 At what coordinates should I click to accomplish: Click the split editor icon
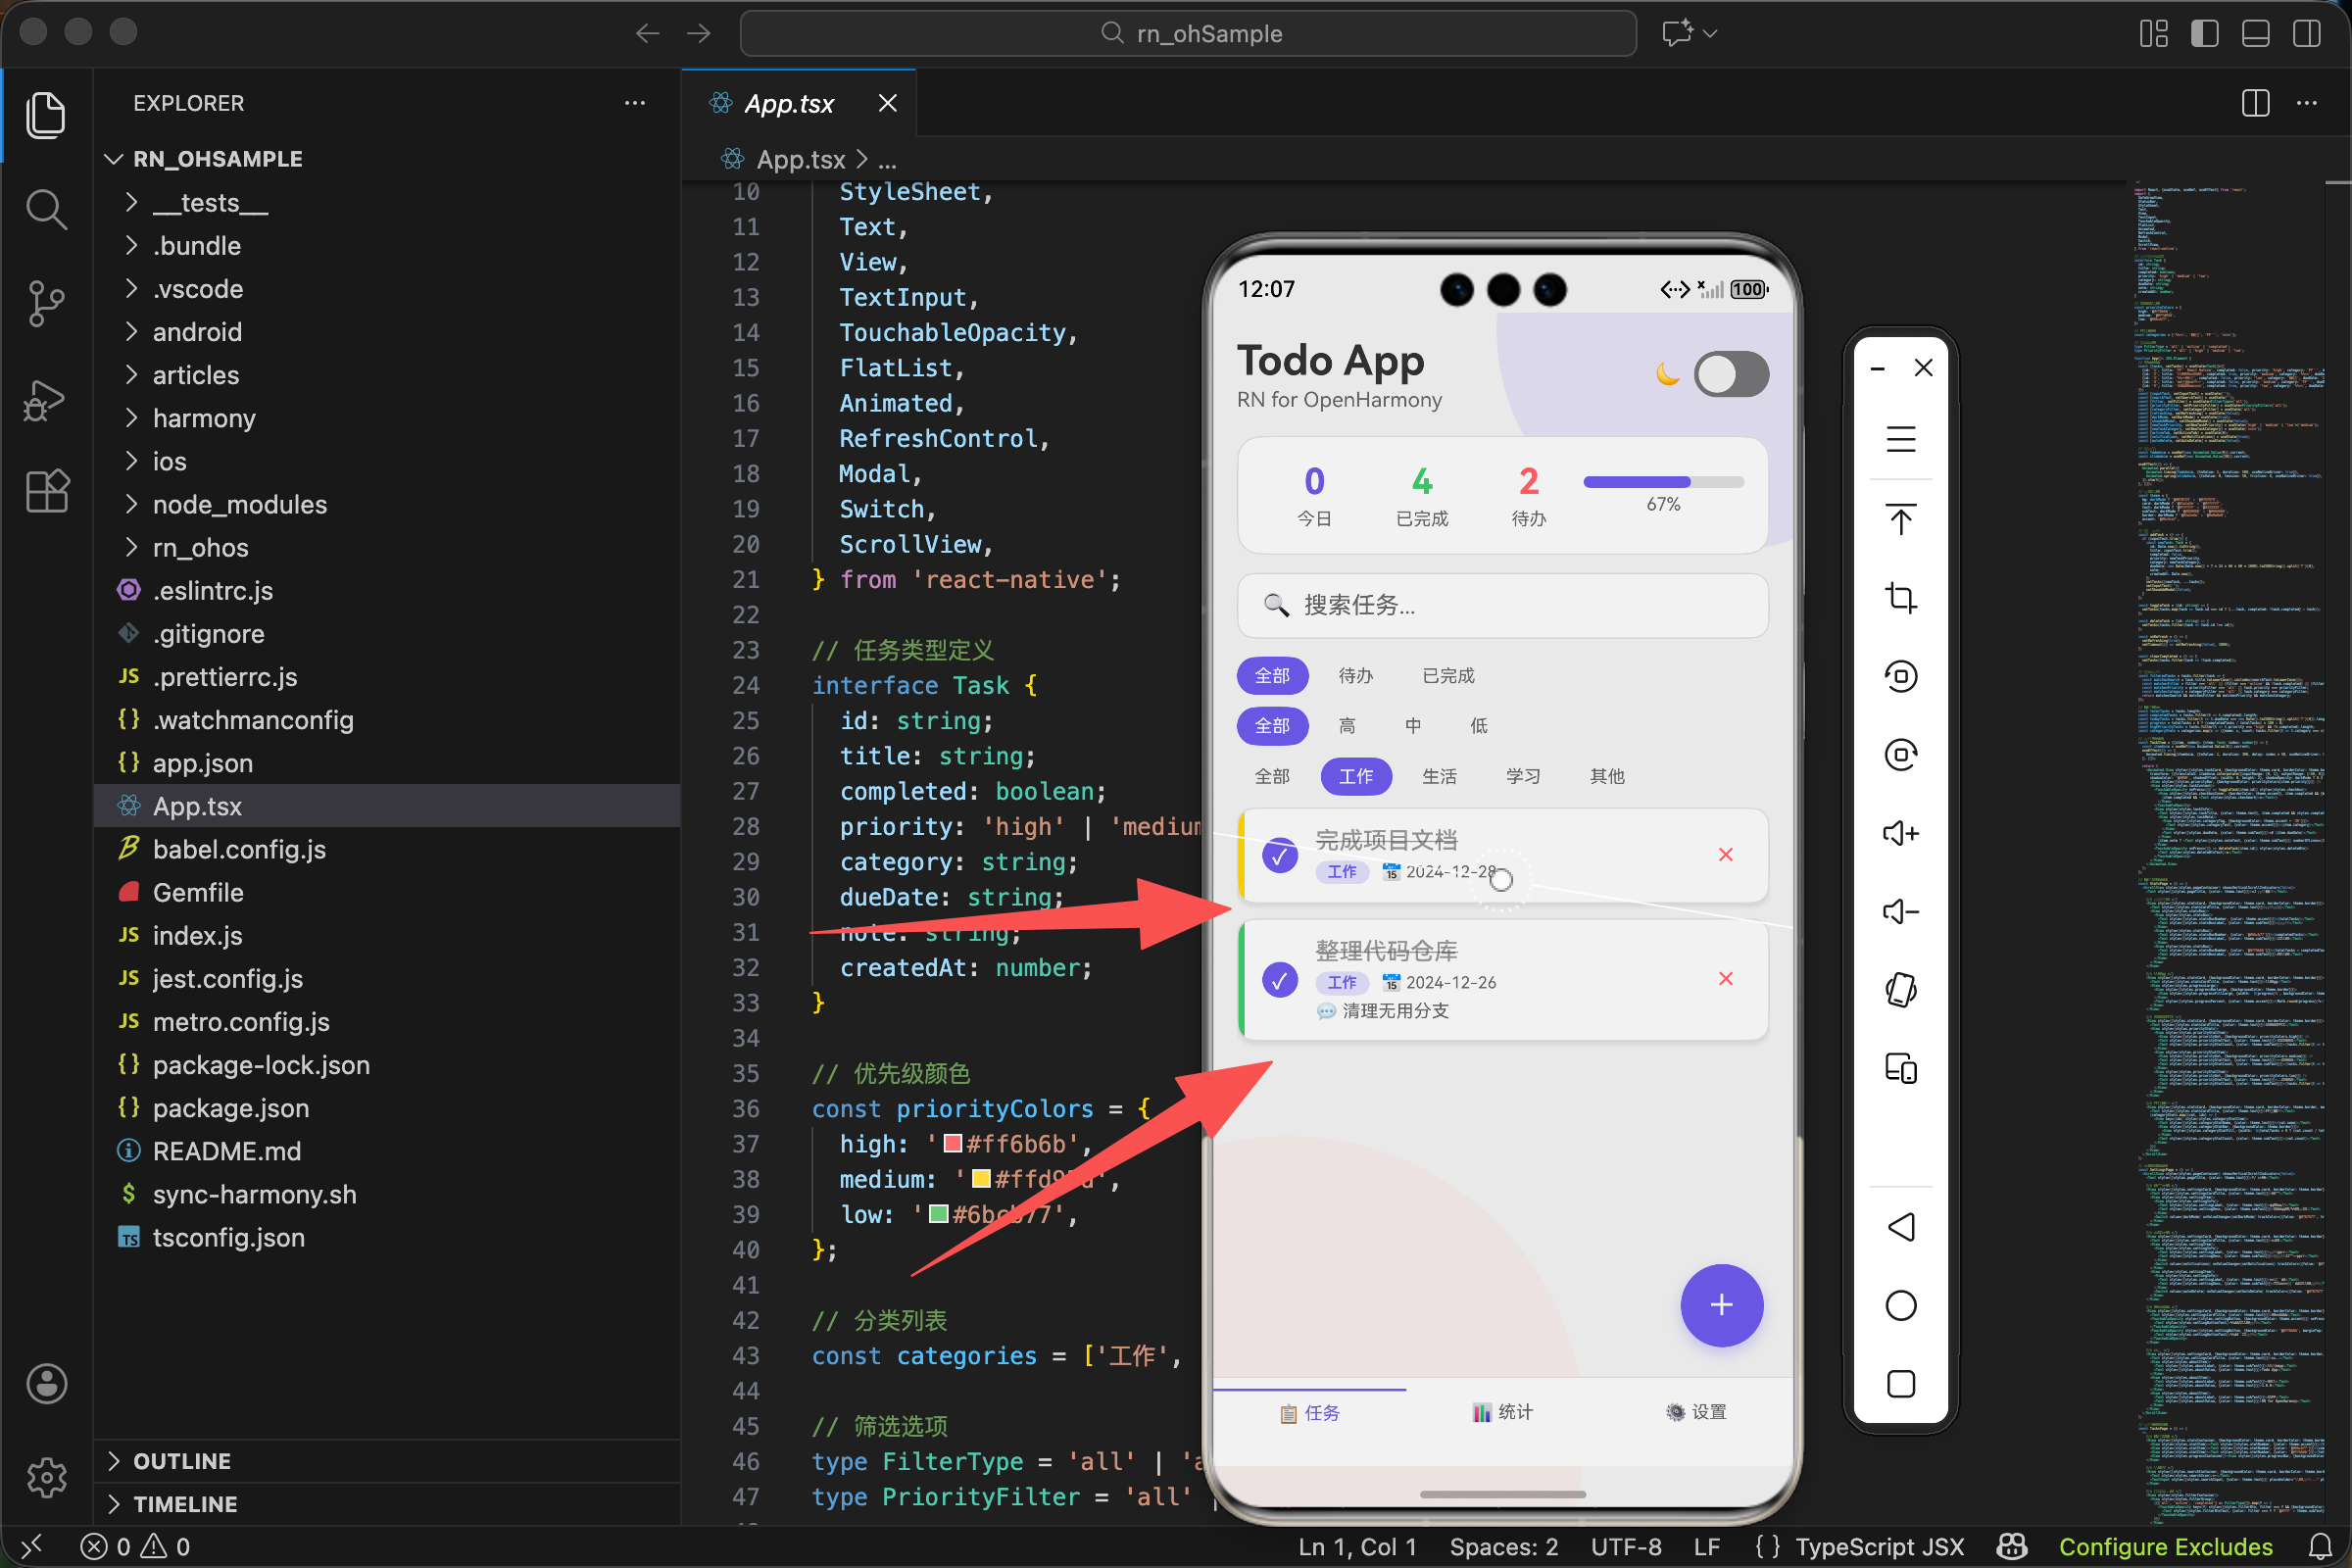click(x=2255, y=103)
